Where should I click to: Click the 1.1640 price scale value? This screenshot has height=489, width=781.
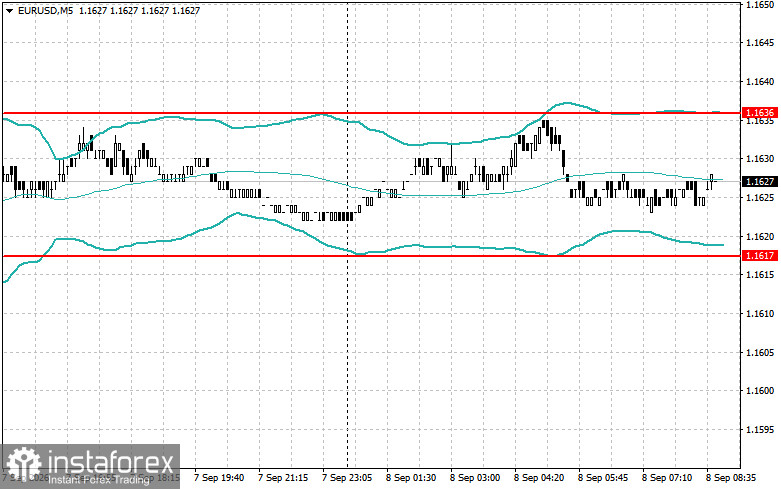(760, 82)
